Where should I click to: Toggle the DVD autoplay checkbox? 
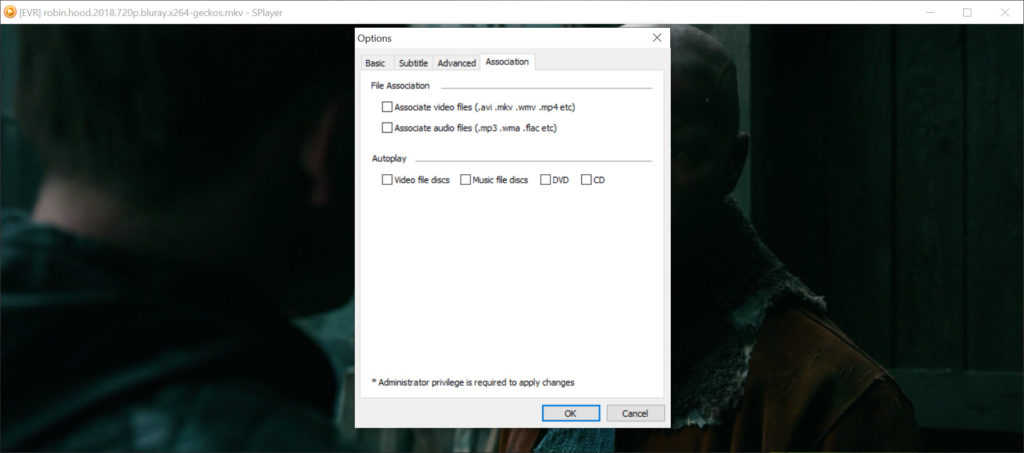tap(545, 180)
